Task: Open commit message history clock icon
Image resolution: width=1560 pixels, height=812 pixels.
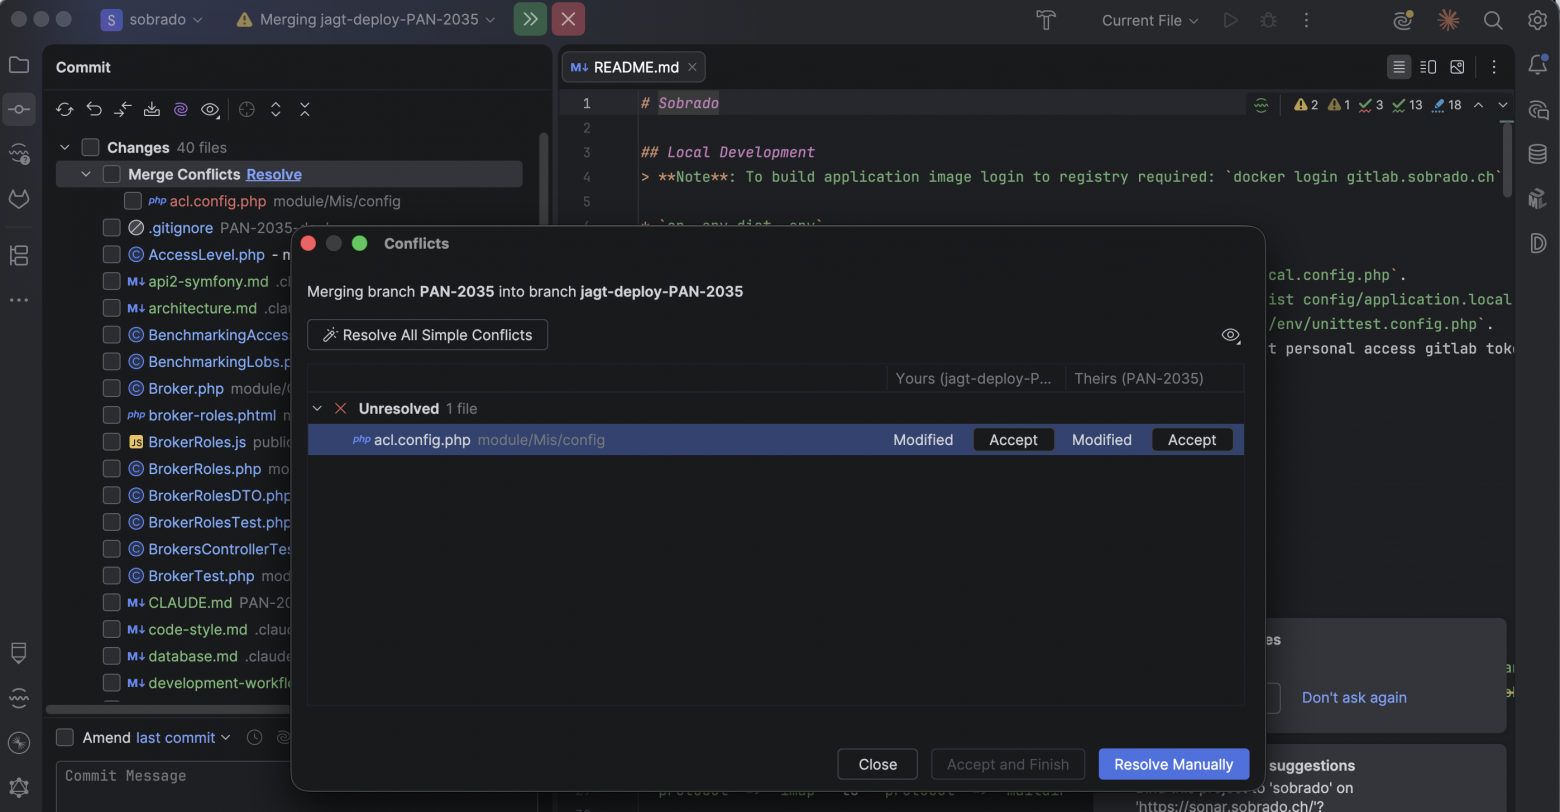Action: click(254, 737)
